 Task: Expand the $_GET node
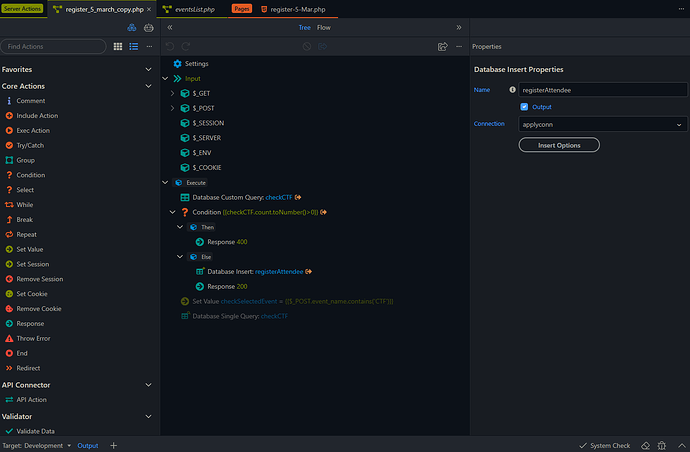[x=172, y=93]
